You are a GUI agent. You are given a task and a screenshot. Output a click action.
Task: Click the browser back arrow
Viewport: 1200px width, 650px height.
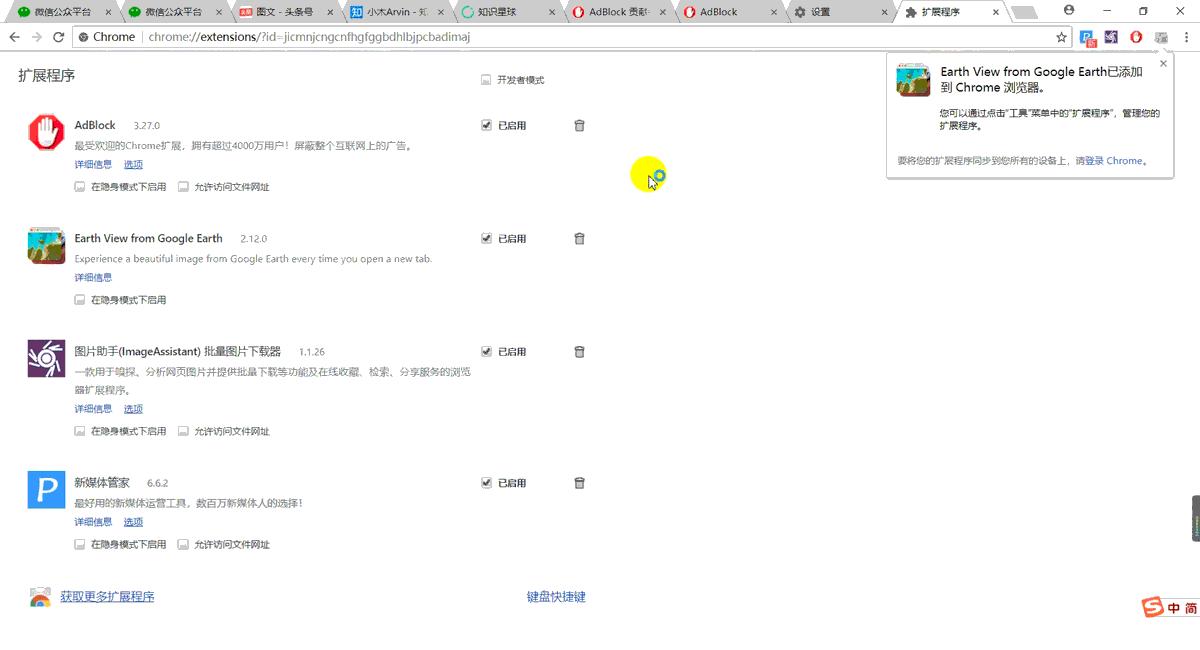tap(14, 37)
